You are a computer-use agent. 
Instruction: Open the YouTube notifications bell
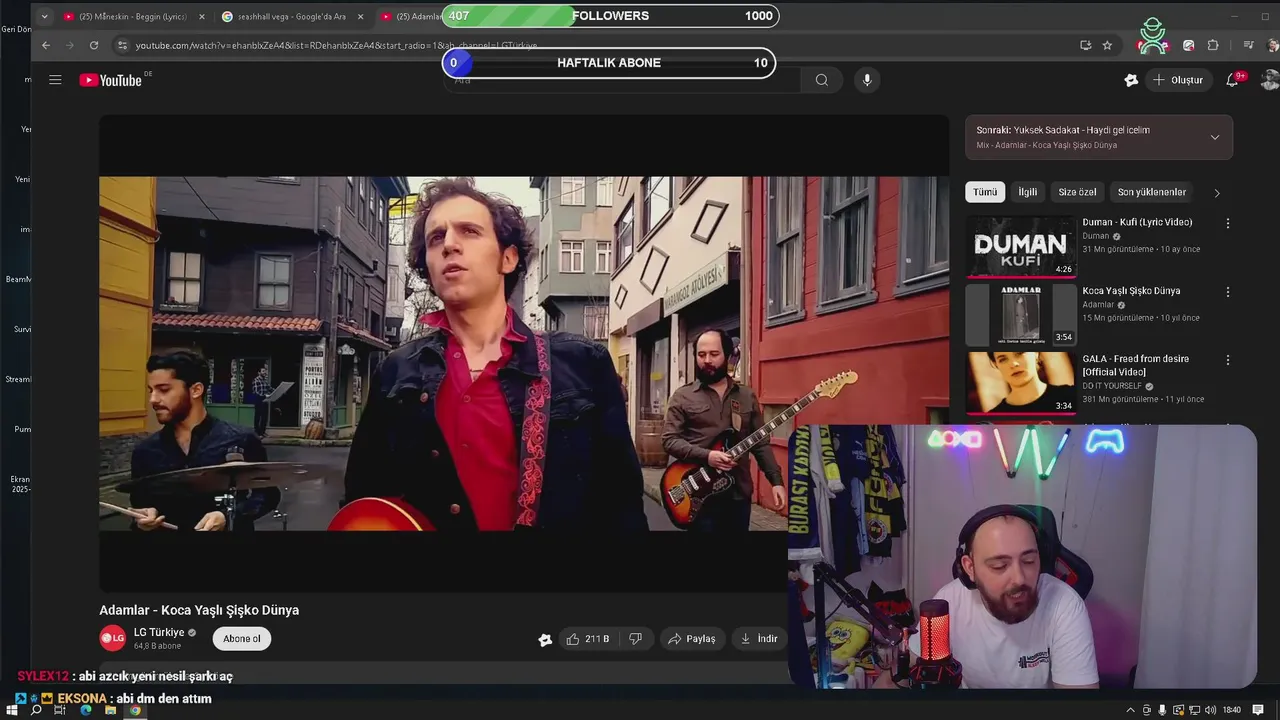pos(1233,80)
